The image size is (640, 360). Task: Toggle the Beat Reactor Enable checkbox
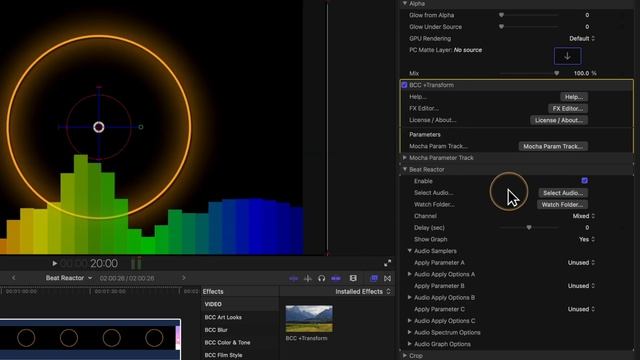coord(584,180)
